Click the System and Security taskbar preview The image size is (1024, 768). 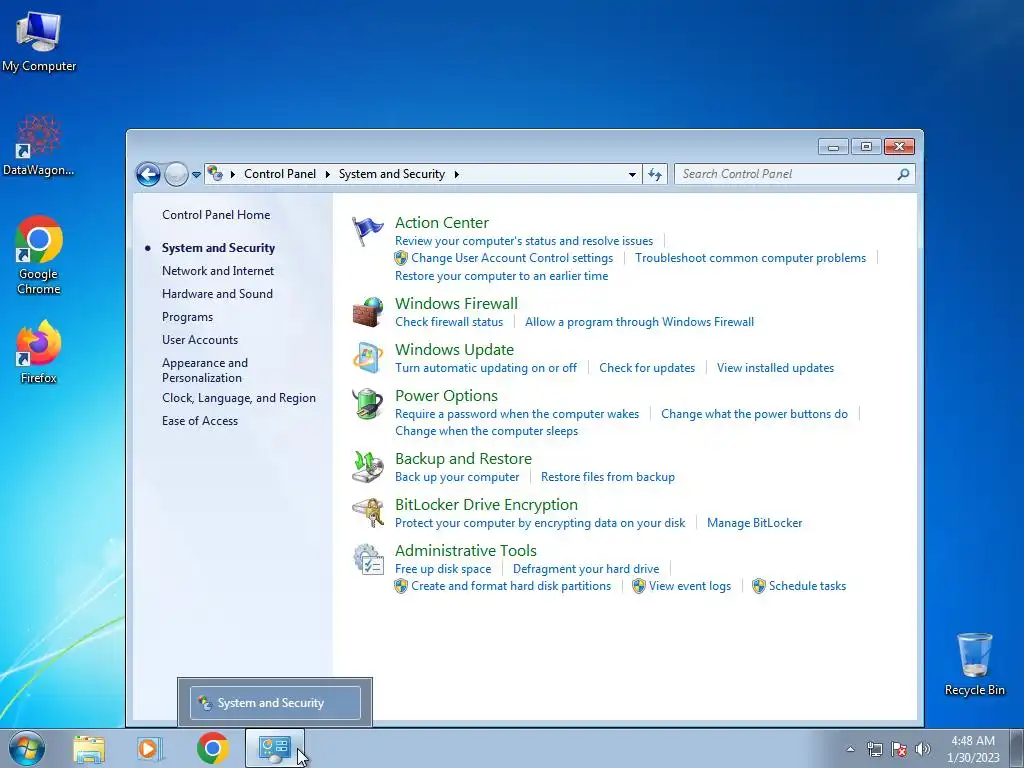click(x=275, y=703)
